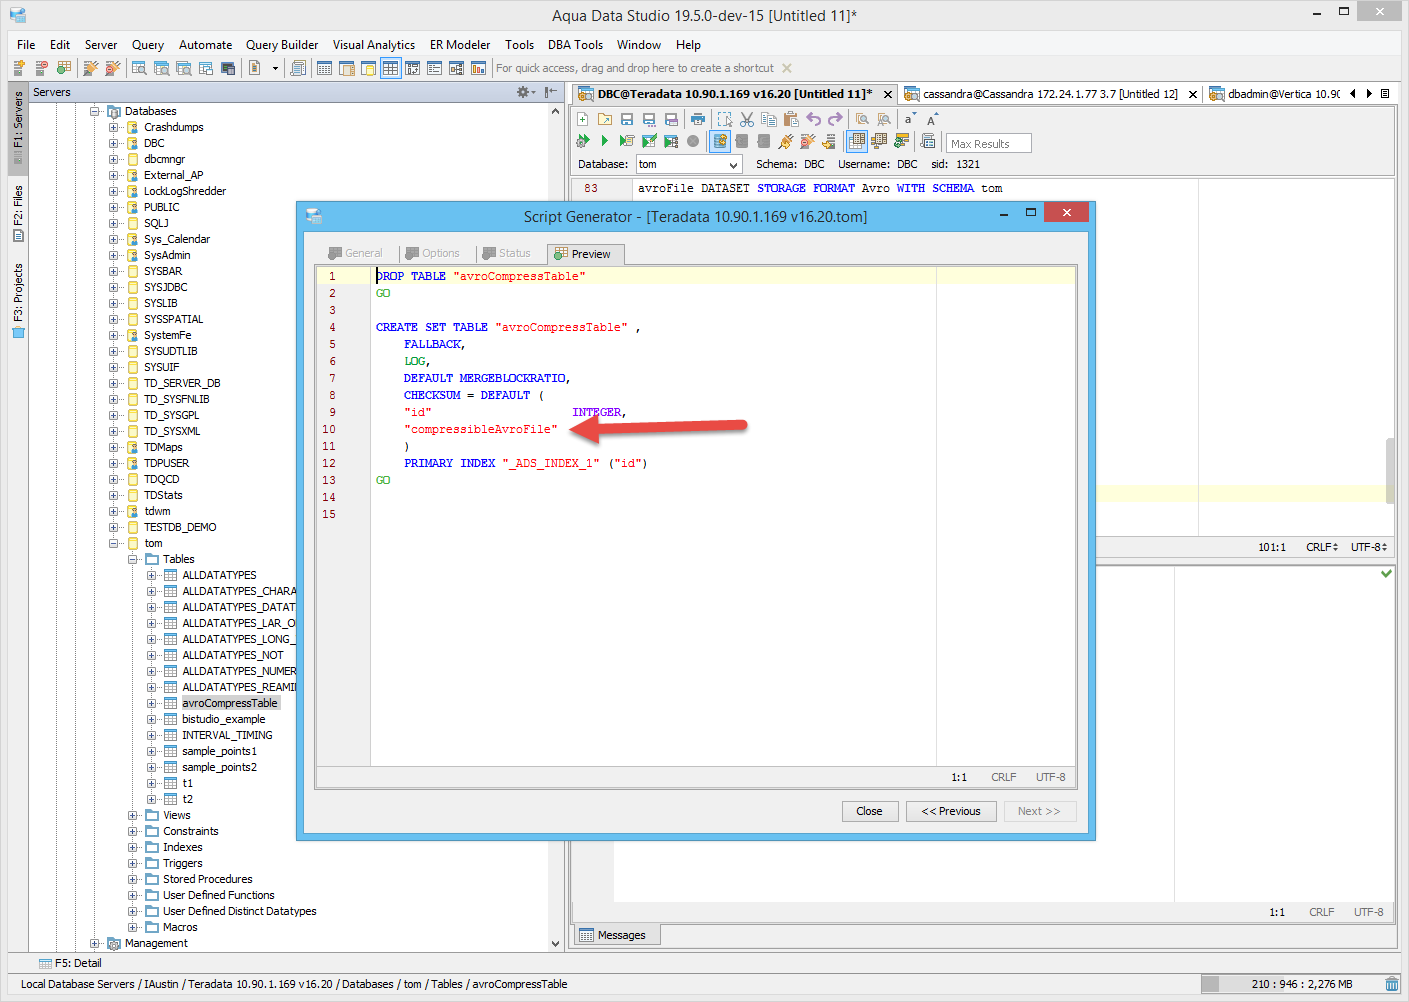This screenshot has width=1409, height=1002.
Task: Click the Servers tree vertical scrollbar down arrow
Action: 556,943
